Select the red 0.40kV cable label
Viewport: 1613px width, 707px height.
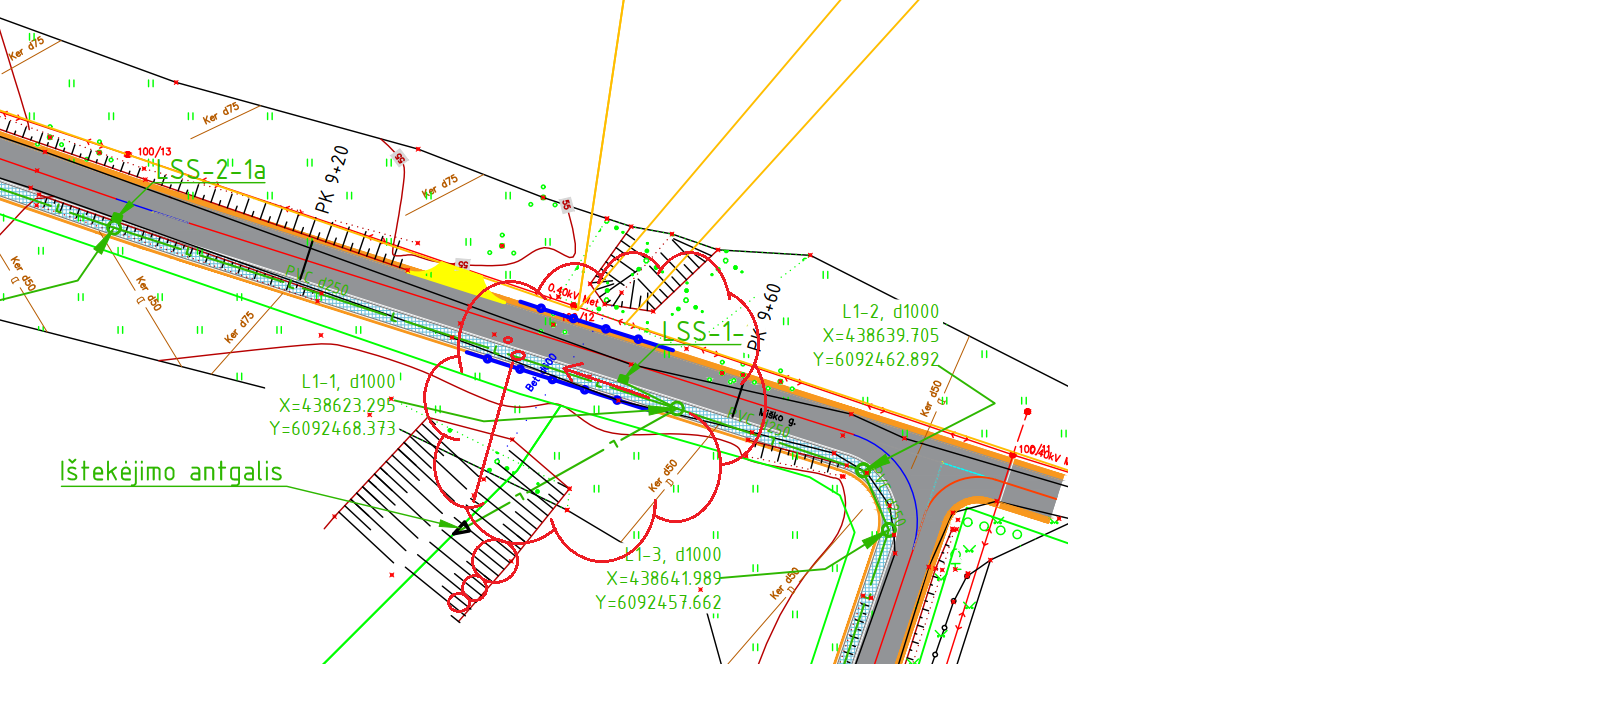[x=562, y=291]
